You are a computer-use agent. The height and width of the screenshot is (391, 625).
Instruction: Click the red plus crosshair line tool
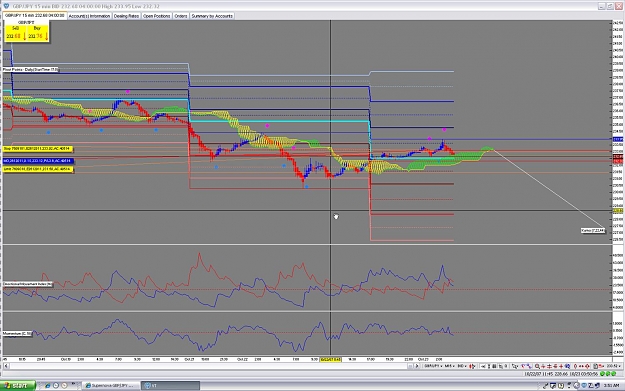click(561, 366)
